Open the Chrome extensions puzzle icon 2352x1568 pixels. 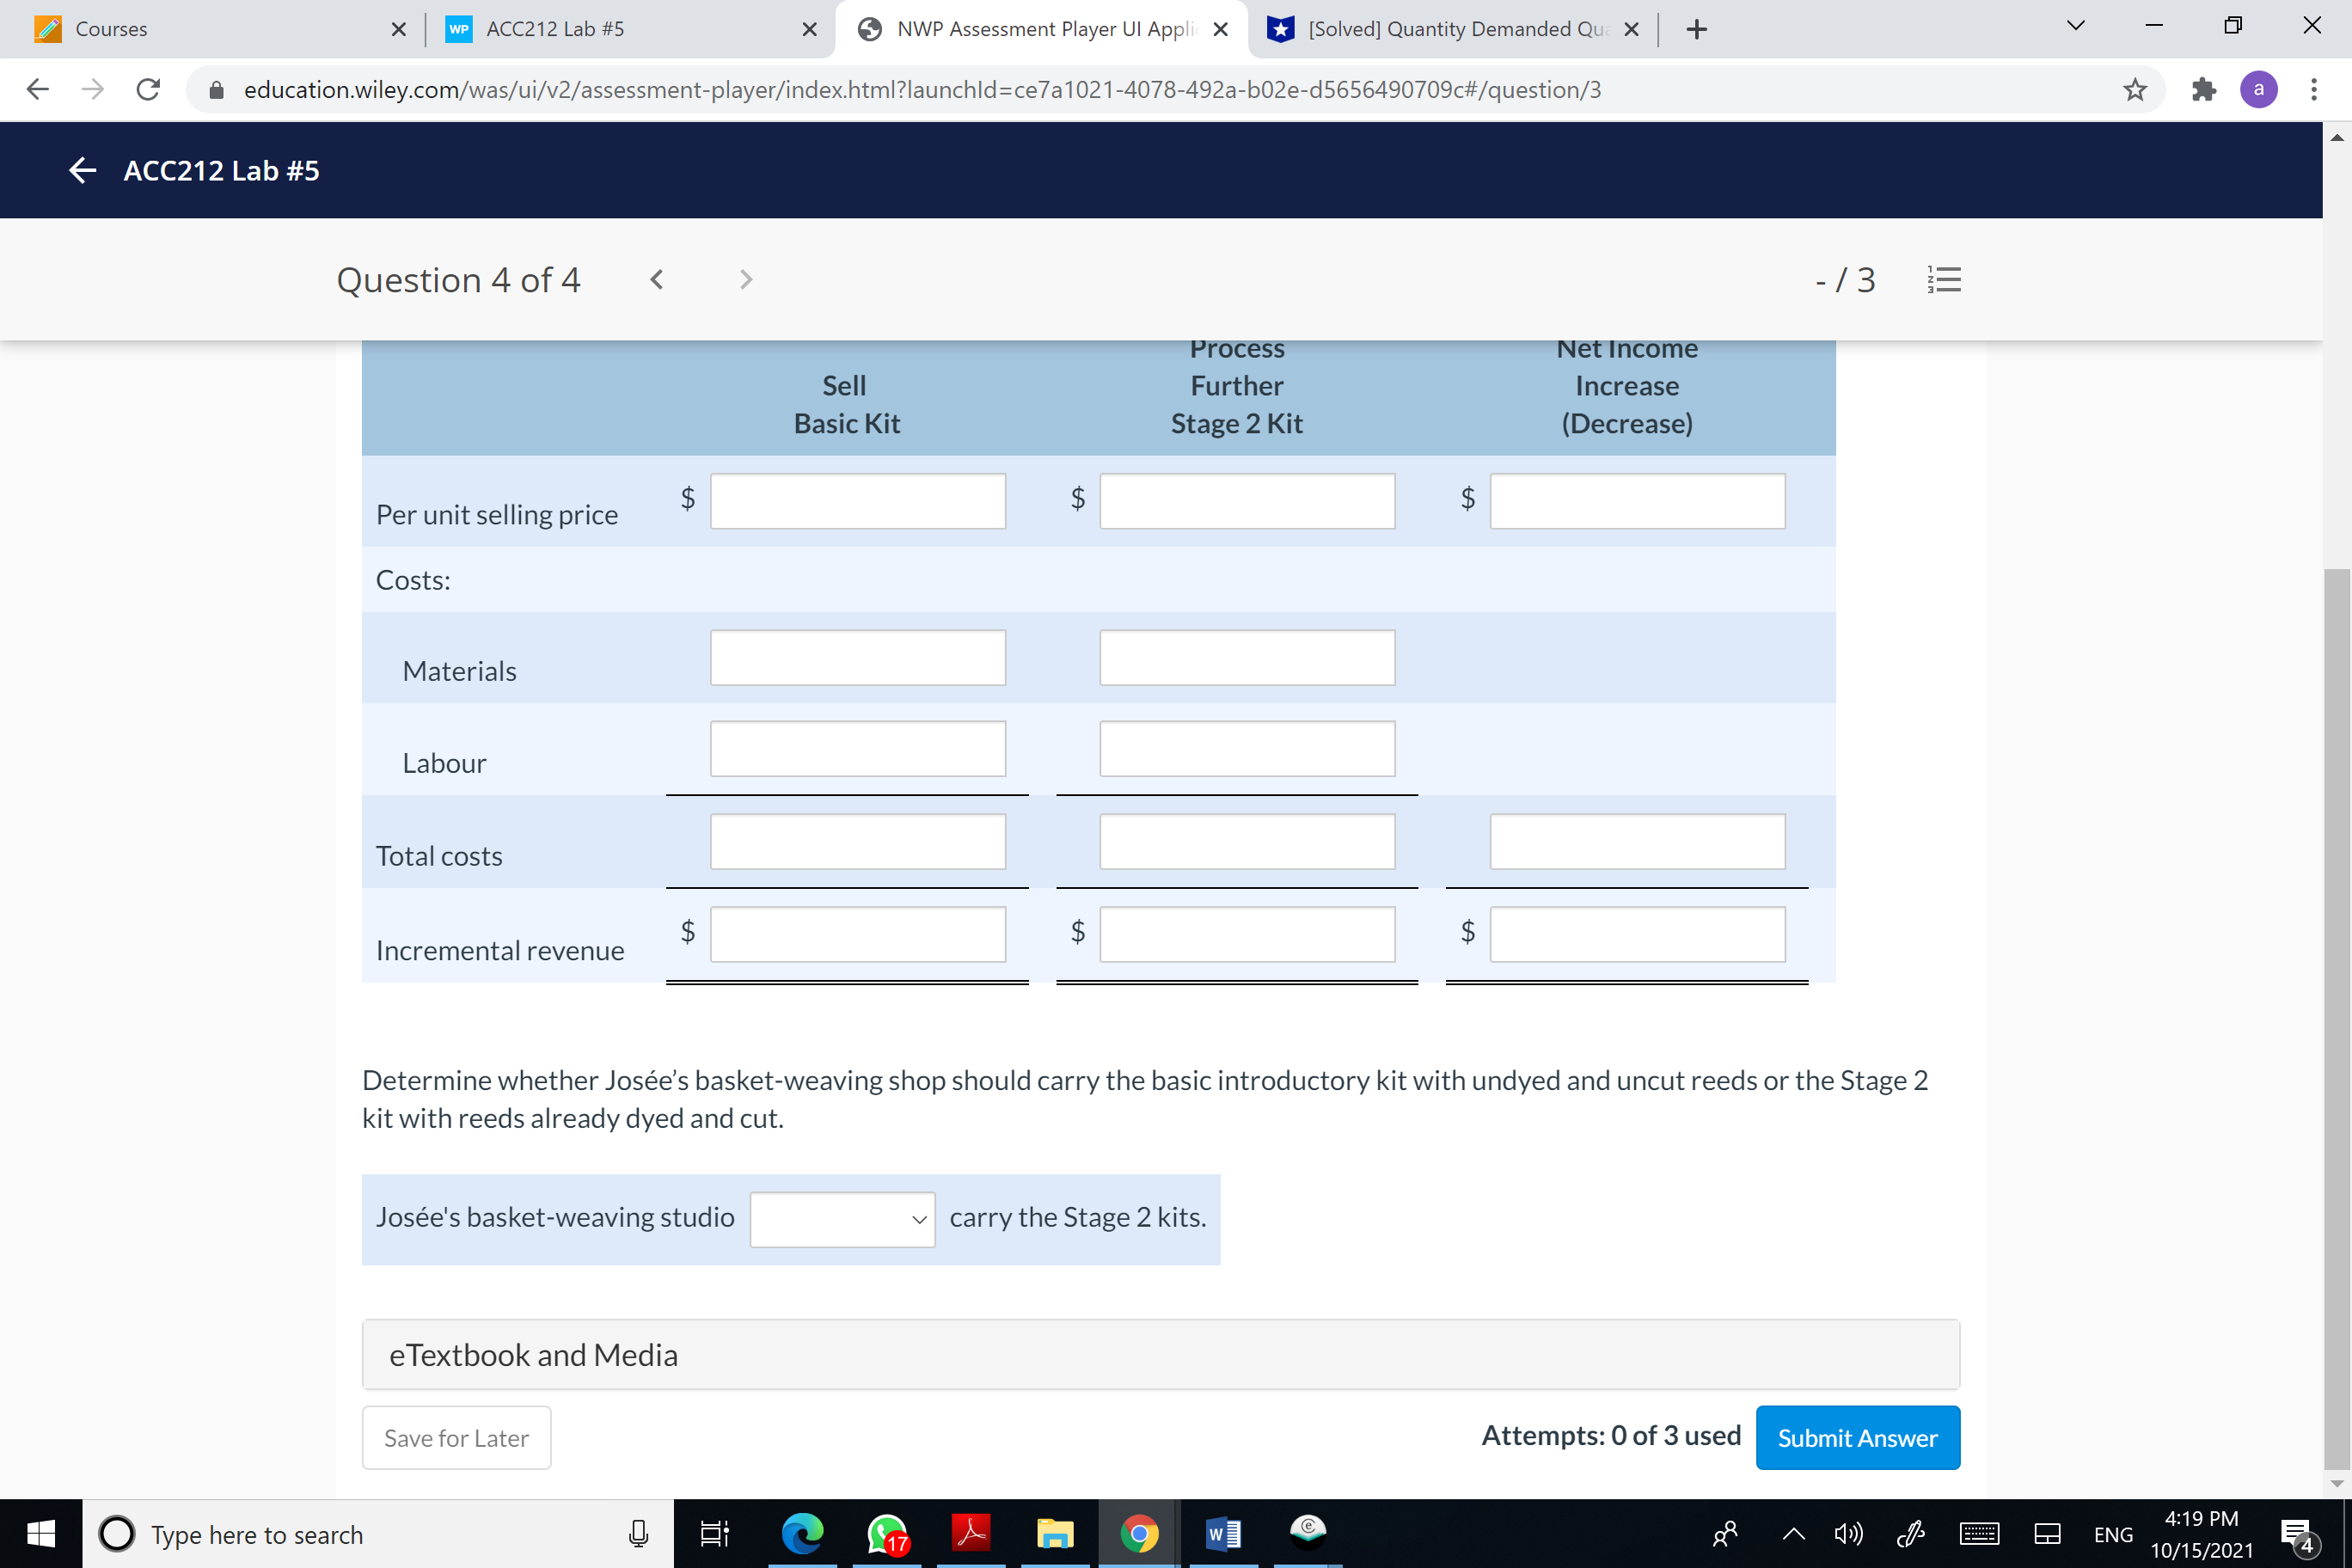click(2203, 89)
